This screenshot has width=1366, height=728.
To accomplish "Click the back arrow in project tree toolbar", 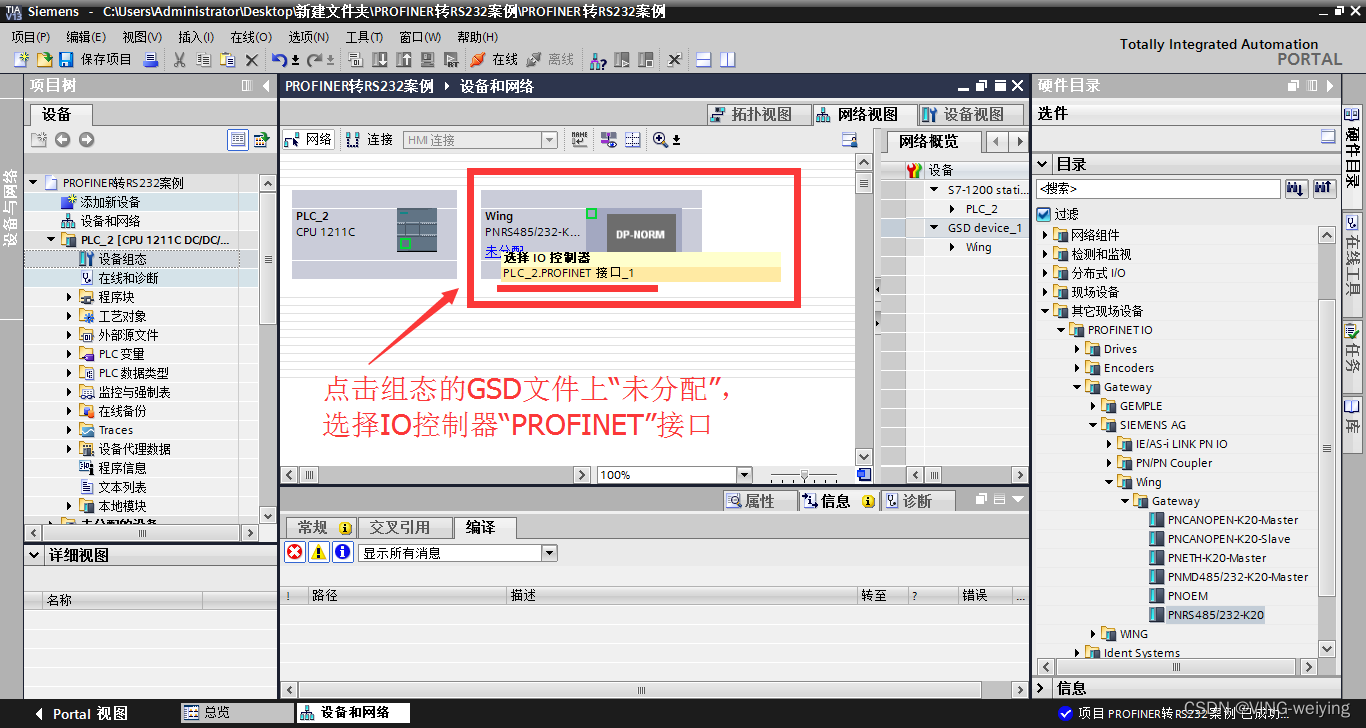I will [62, 140].
